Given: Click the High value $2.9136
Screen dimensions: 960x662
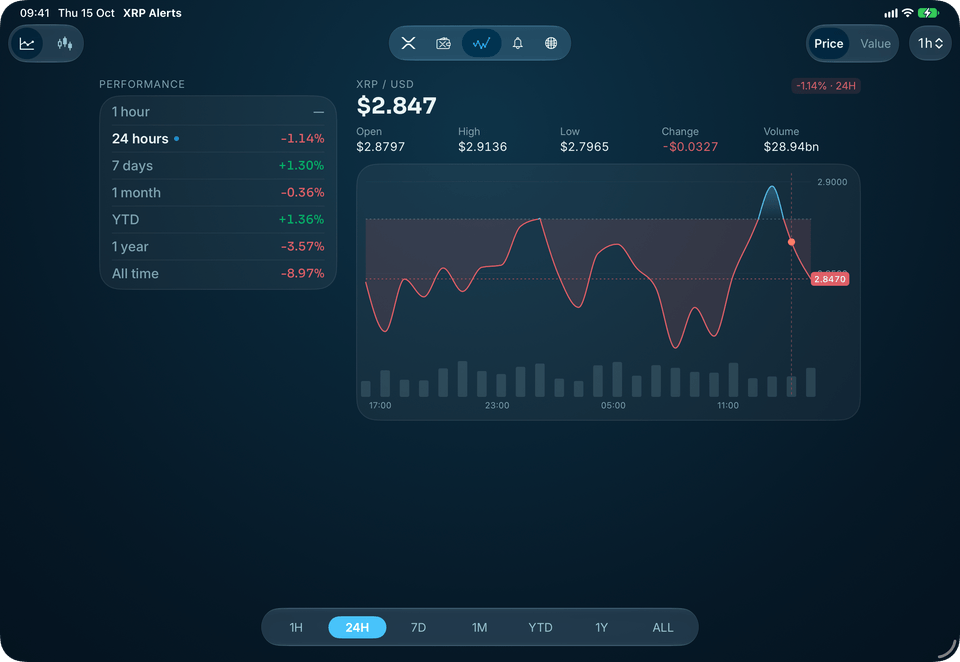Looking at the screenshot, I should tap(482, 146).
